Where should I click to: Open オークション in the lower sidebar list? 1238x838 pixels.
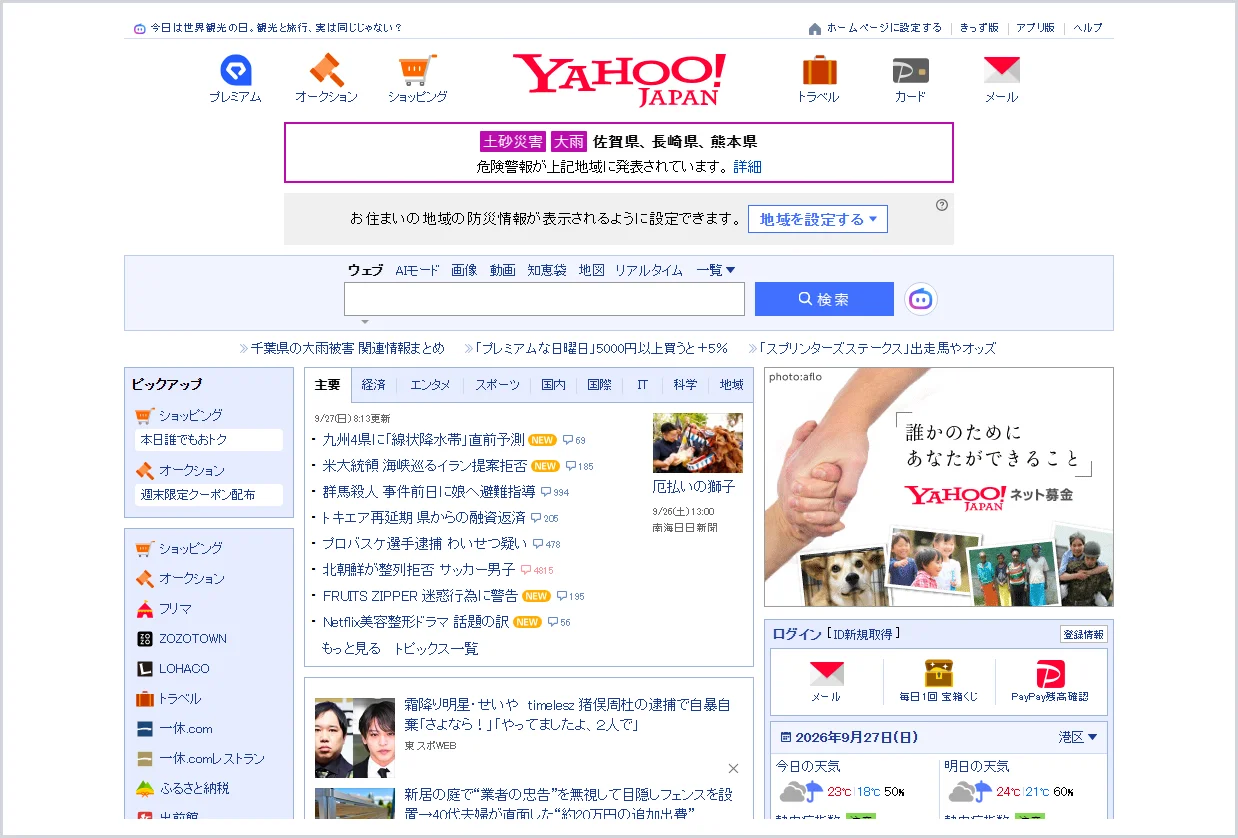[x=180, y=578]
